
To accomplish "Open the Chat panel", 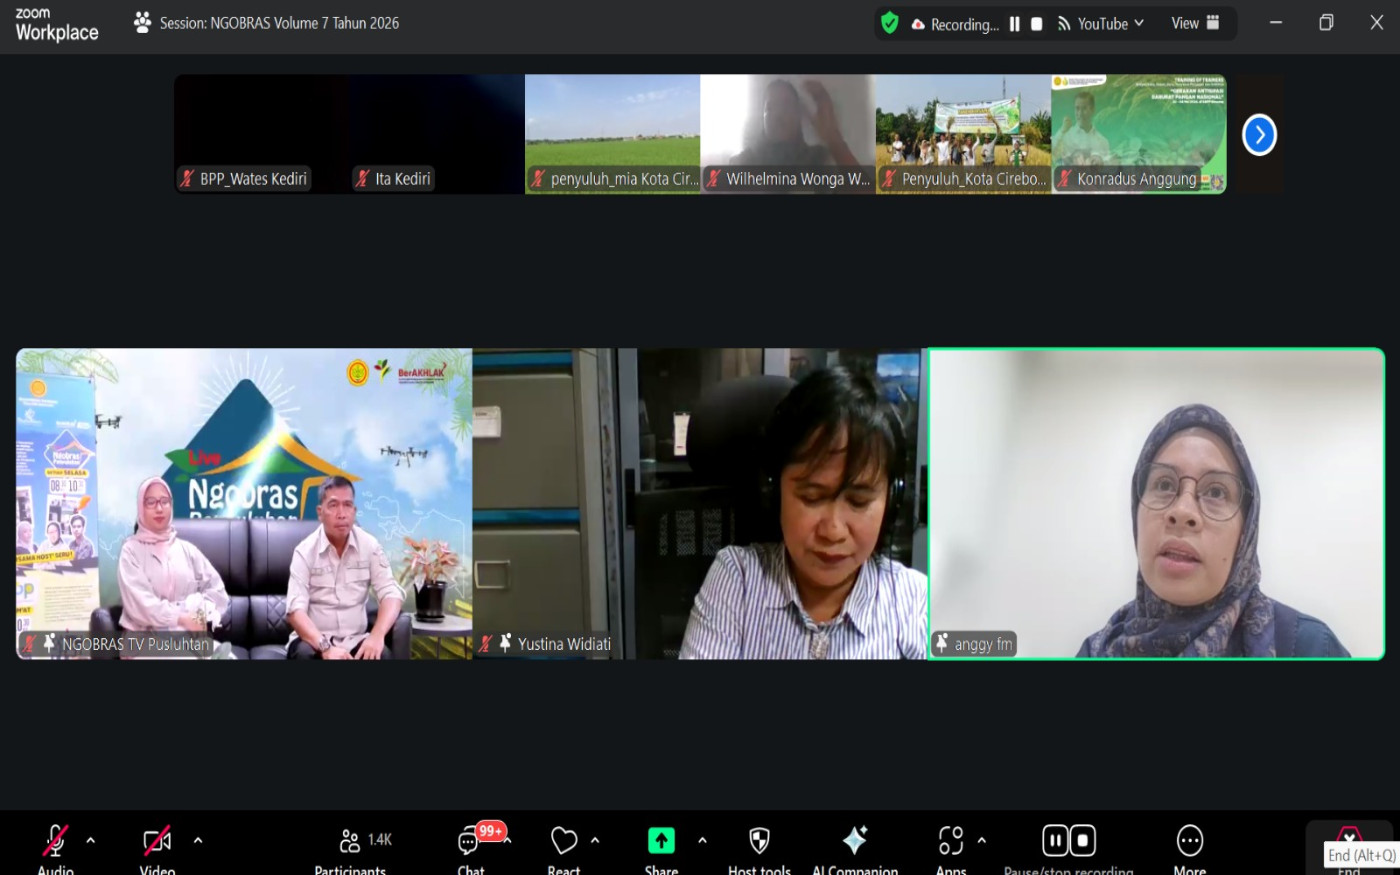I will point(469,842).
